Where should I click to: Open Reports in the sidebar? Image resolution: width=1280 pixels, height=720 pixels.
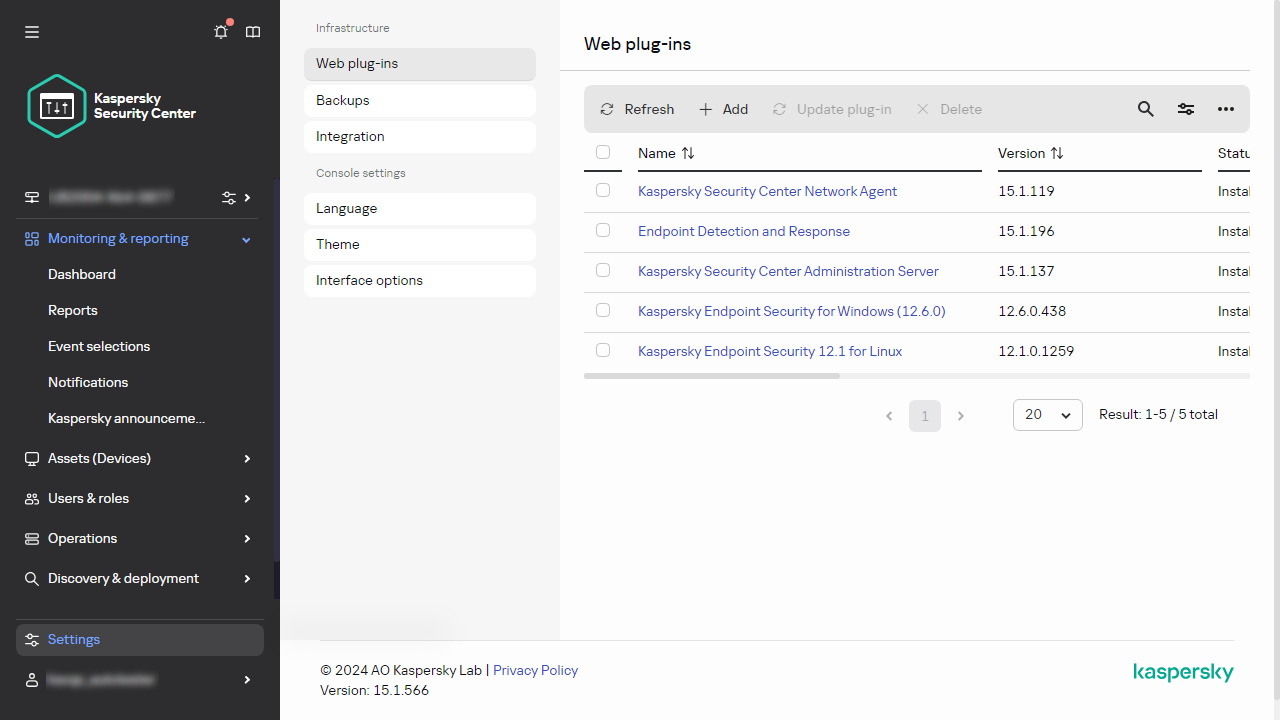point(73,310)
